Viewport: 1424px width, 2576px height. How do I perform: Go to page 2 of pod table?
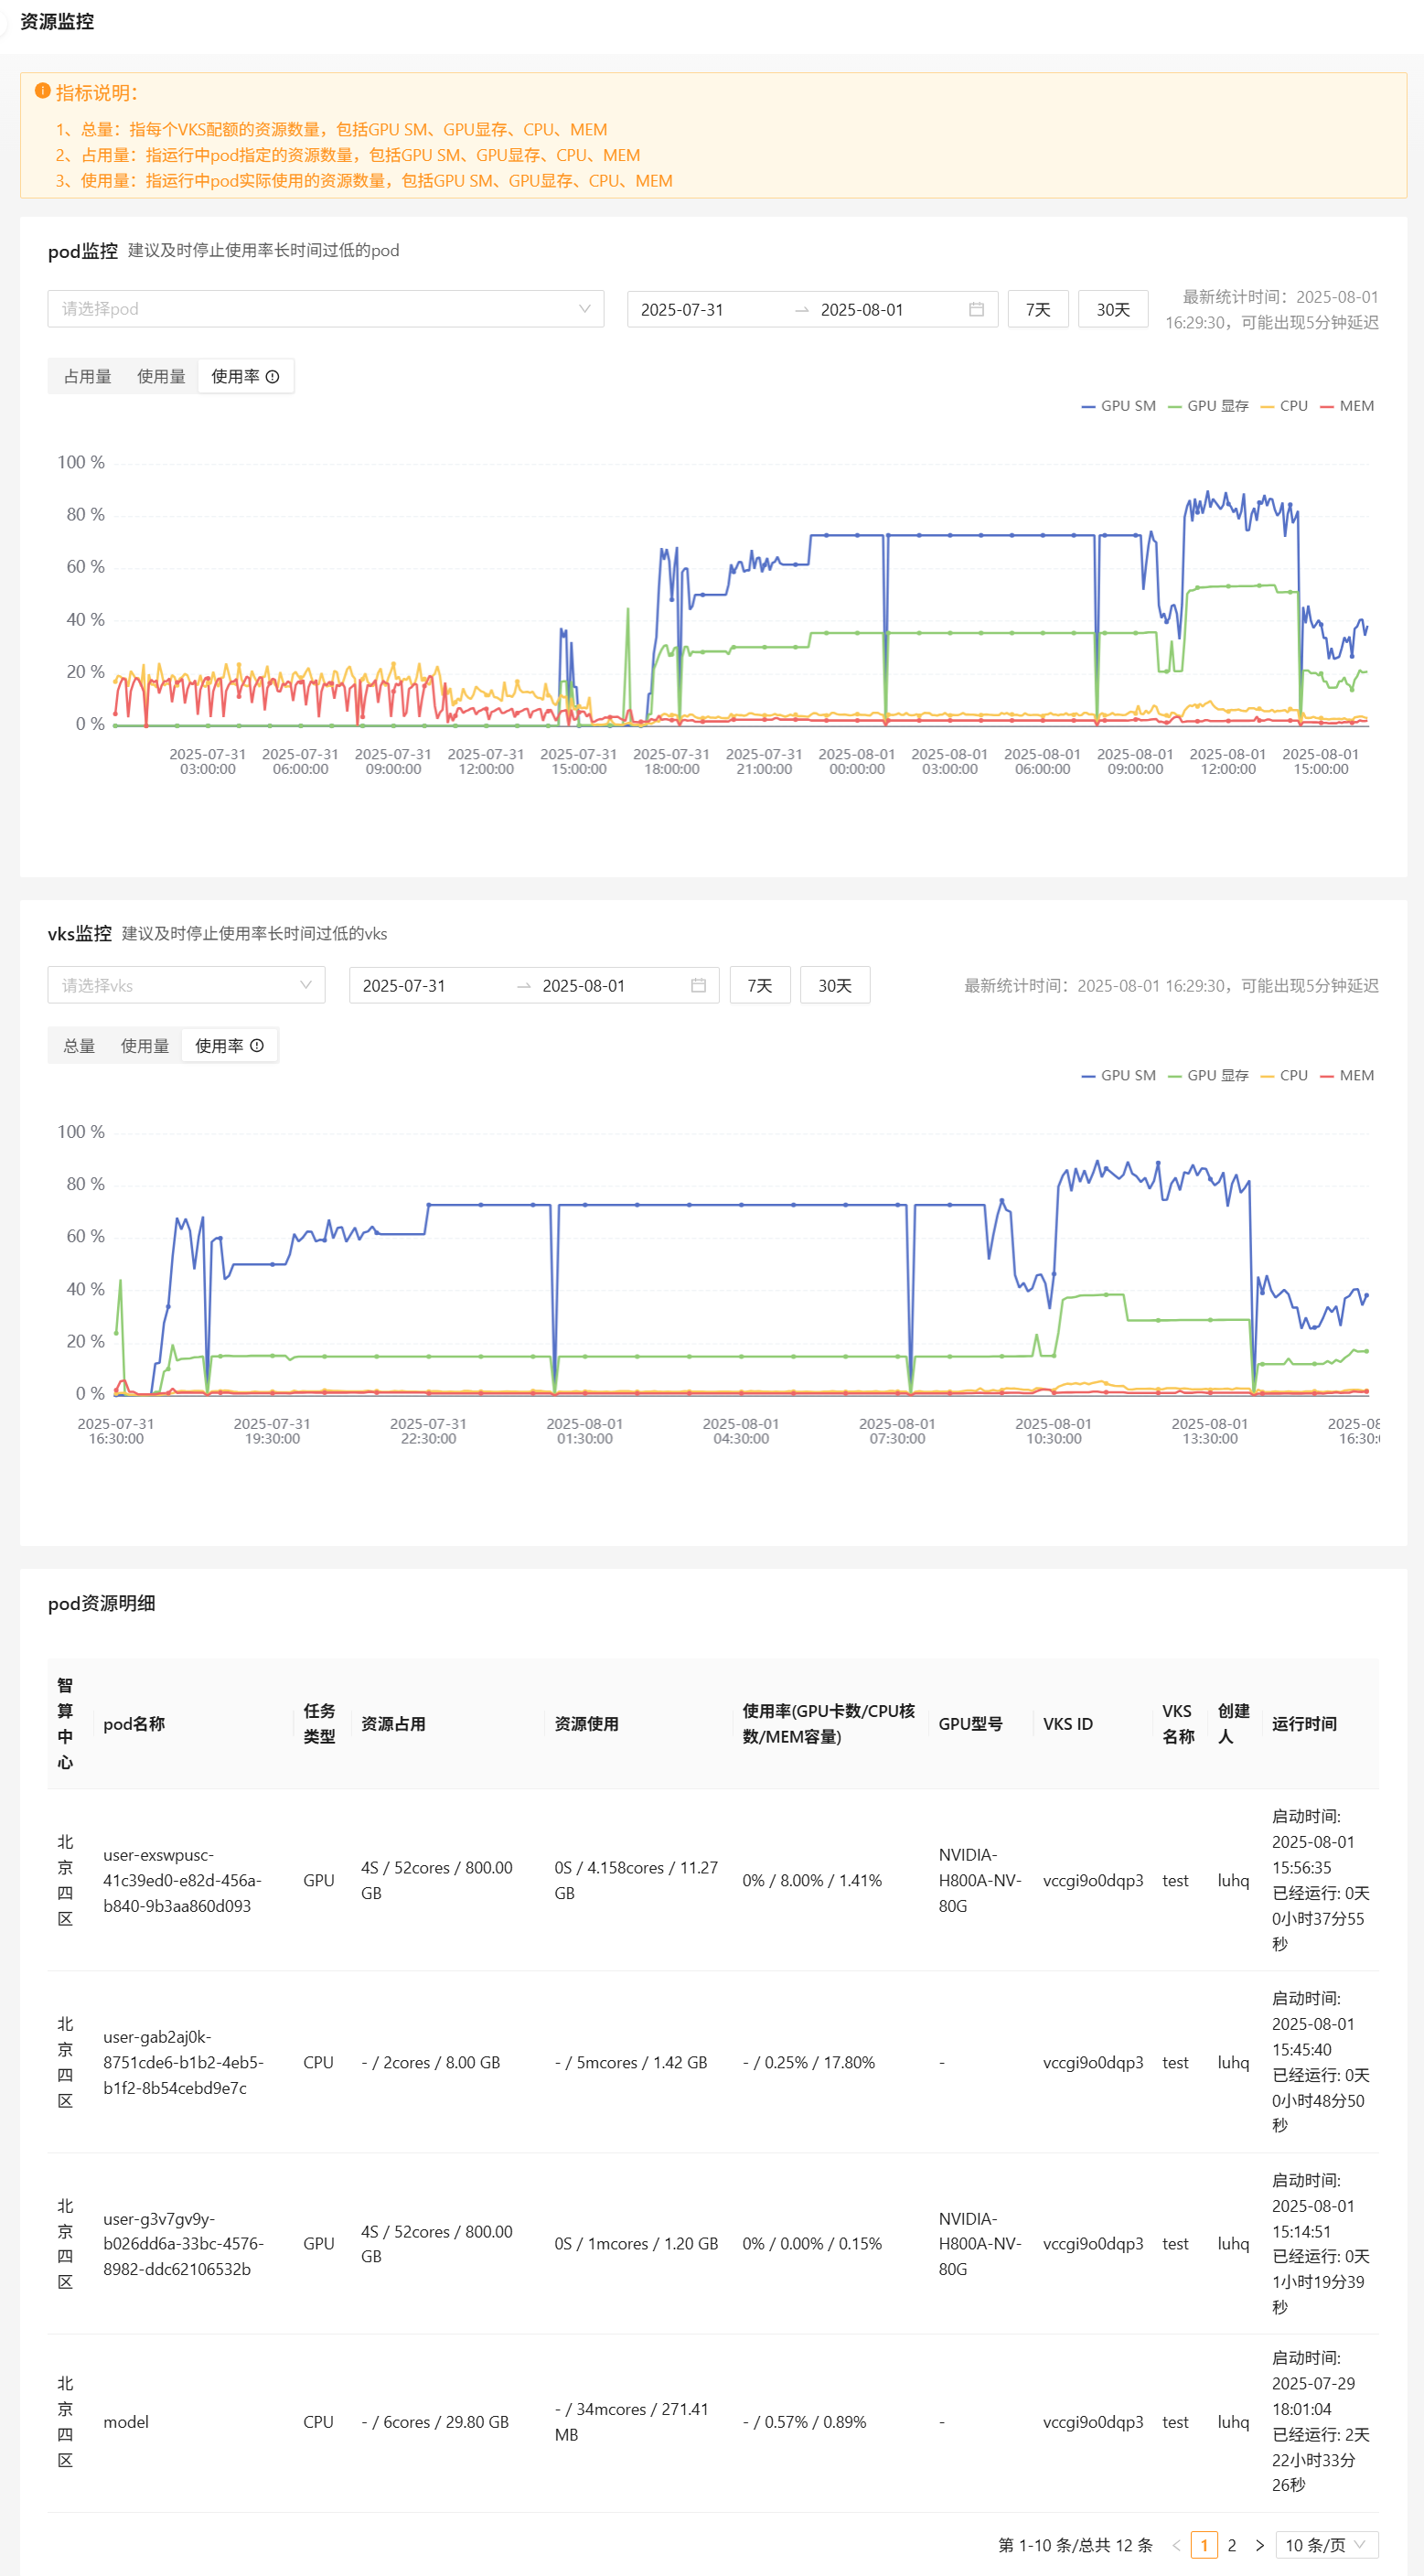pos(1231,2545)
